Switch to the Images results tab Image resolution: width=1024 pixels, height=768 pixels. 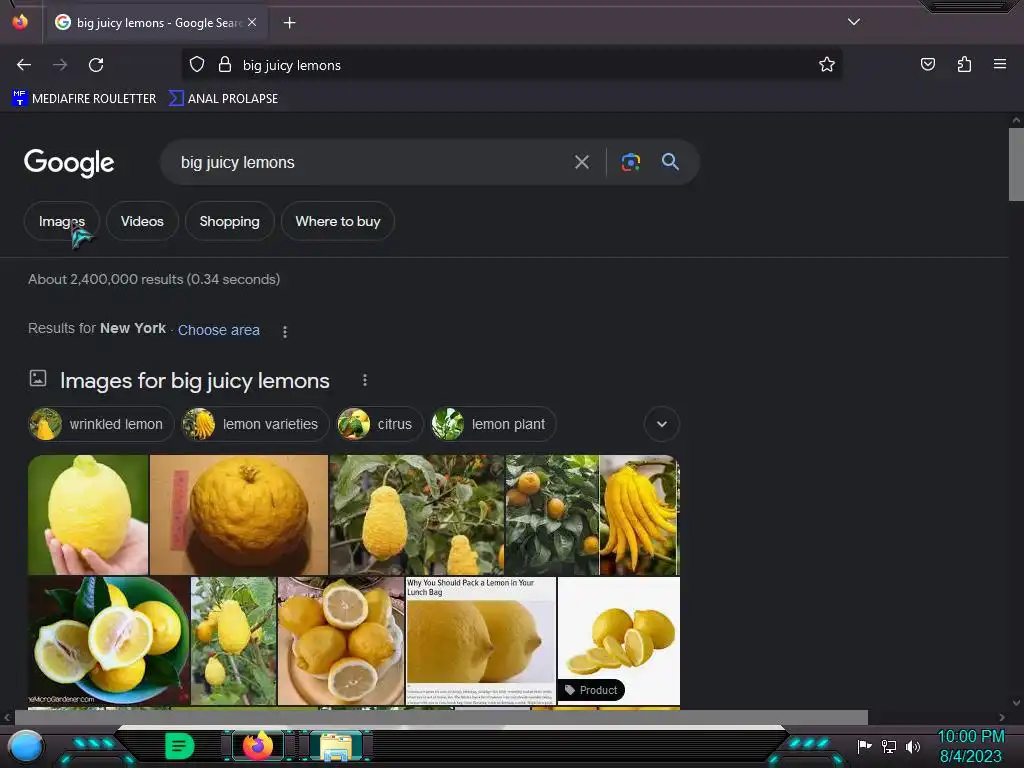click(x=62, y=221)
